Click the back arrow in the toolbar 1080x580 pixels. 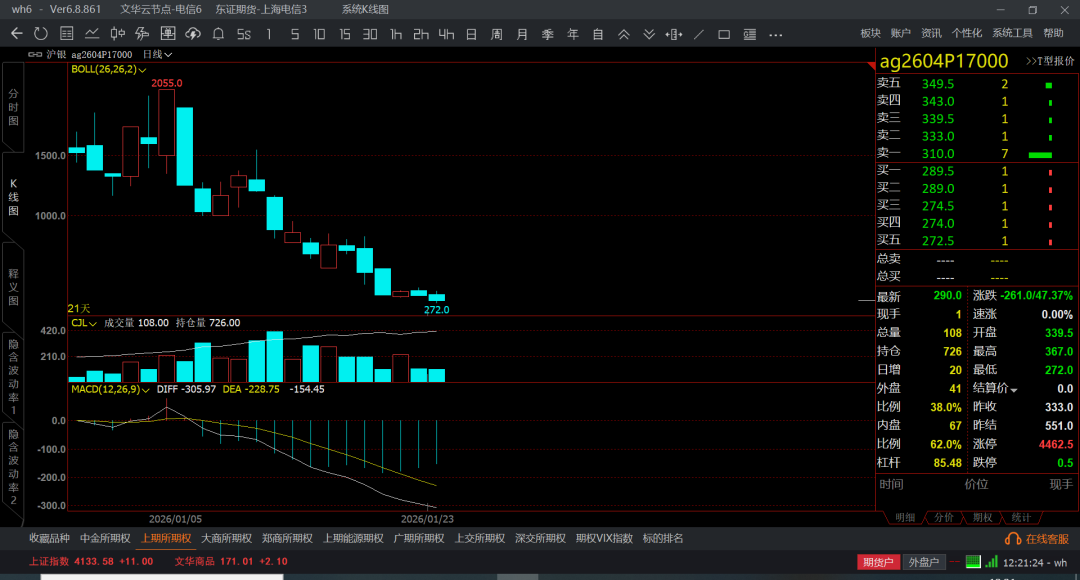pos(16,34)
